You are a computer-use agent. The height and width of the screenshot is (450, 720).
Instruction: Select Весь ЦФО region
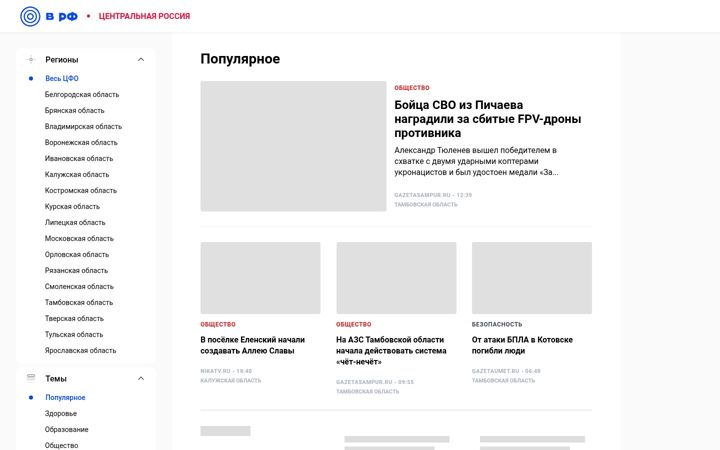tap(62, 79)
